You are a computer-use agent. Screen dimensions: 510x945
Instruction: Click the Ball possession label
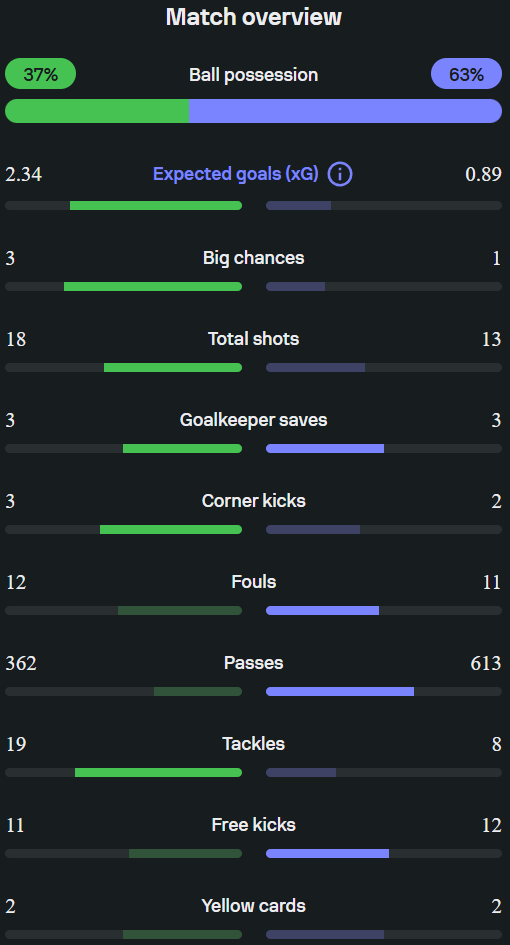(x=254, y=75)
